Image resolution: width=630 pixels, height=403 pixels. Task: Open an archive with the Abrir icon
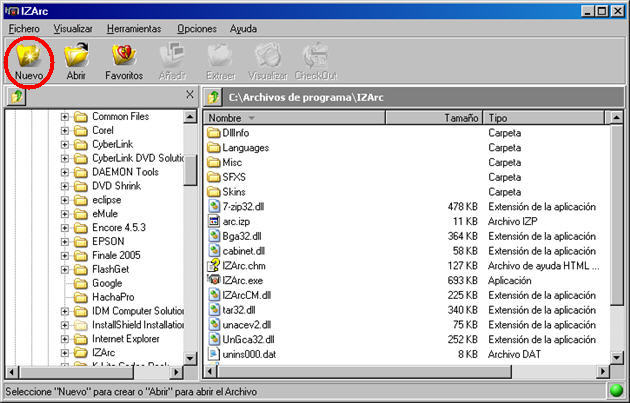[x=76, y=58]
